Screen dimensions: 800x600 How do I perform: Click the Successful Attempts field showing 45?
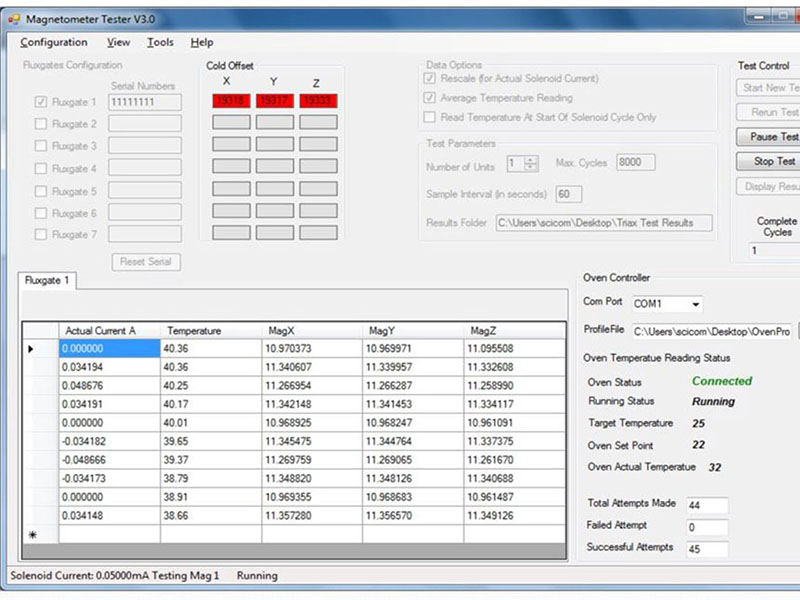click(x=707, y=549)
